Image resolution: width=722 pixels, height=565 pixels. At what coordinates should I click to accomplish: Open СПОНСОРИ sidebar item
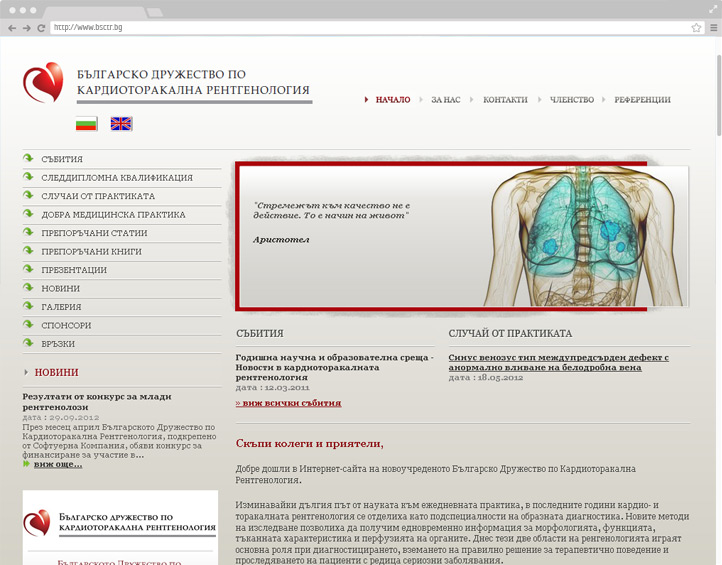(66, 325)
